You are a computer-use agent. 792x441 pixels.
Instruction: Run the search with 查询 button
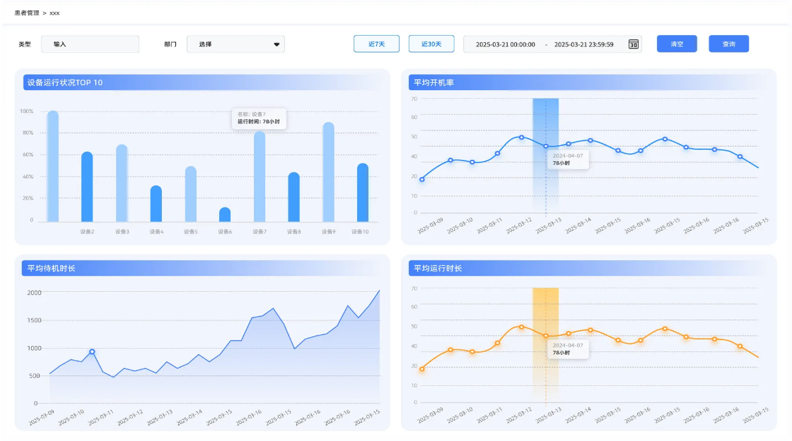(729, 44)
